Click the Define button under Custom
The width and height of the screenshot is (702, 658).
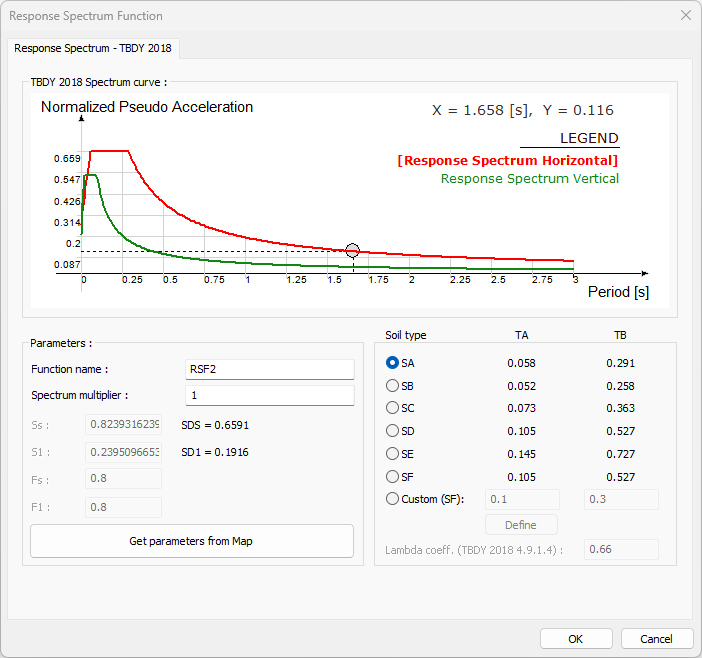tap(521, 525)
